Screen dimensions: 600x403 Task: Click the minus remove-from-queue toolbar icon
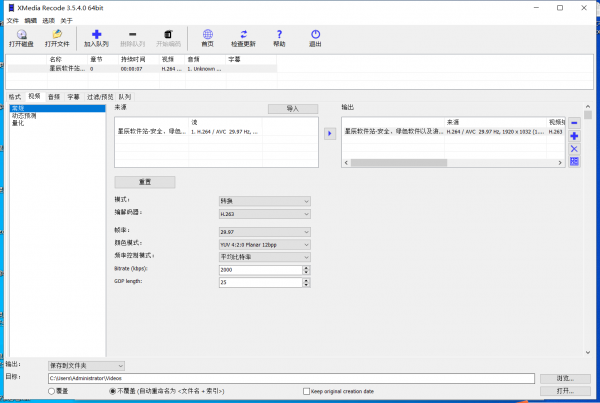coord(132,34)
